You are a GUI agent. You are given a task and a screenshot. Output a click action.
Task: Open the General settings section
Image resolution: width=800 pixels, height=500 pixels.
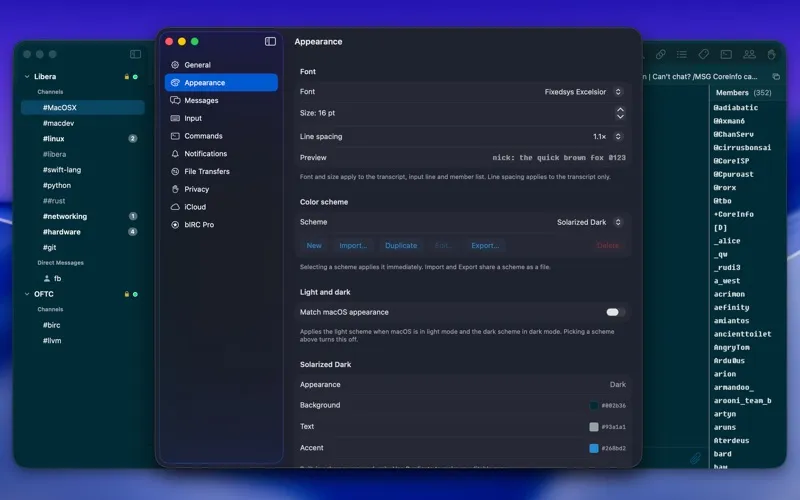click(x=221, y=65)
